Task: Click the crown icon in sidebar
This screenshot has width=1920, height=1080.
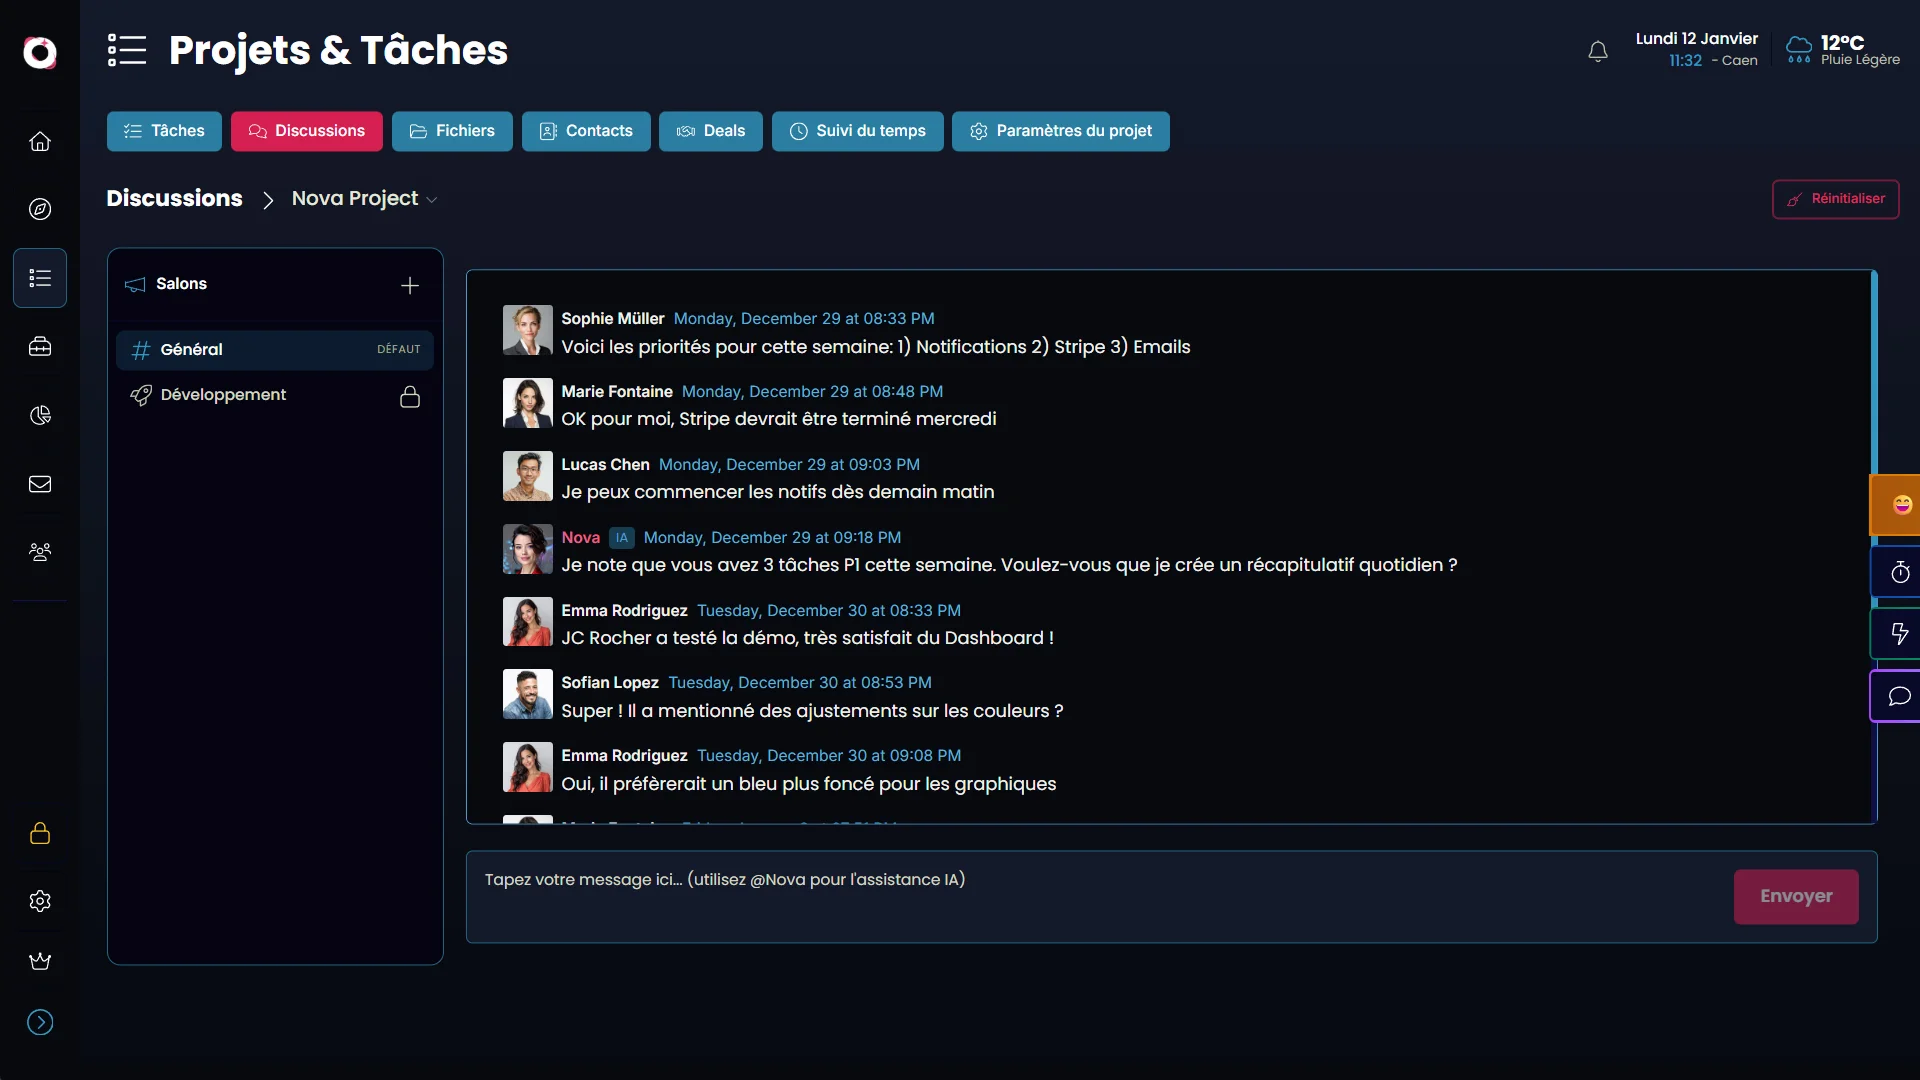Action: point(40,961)
